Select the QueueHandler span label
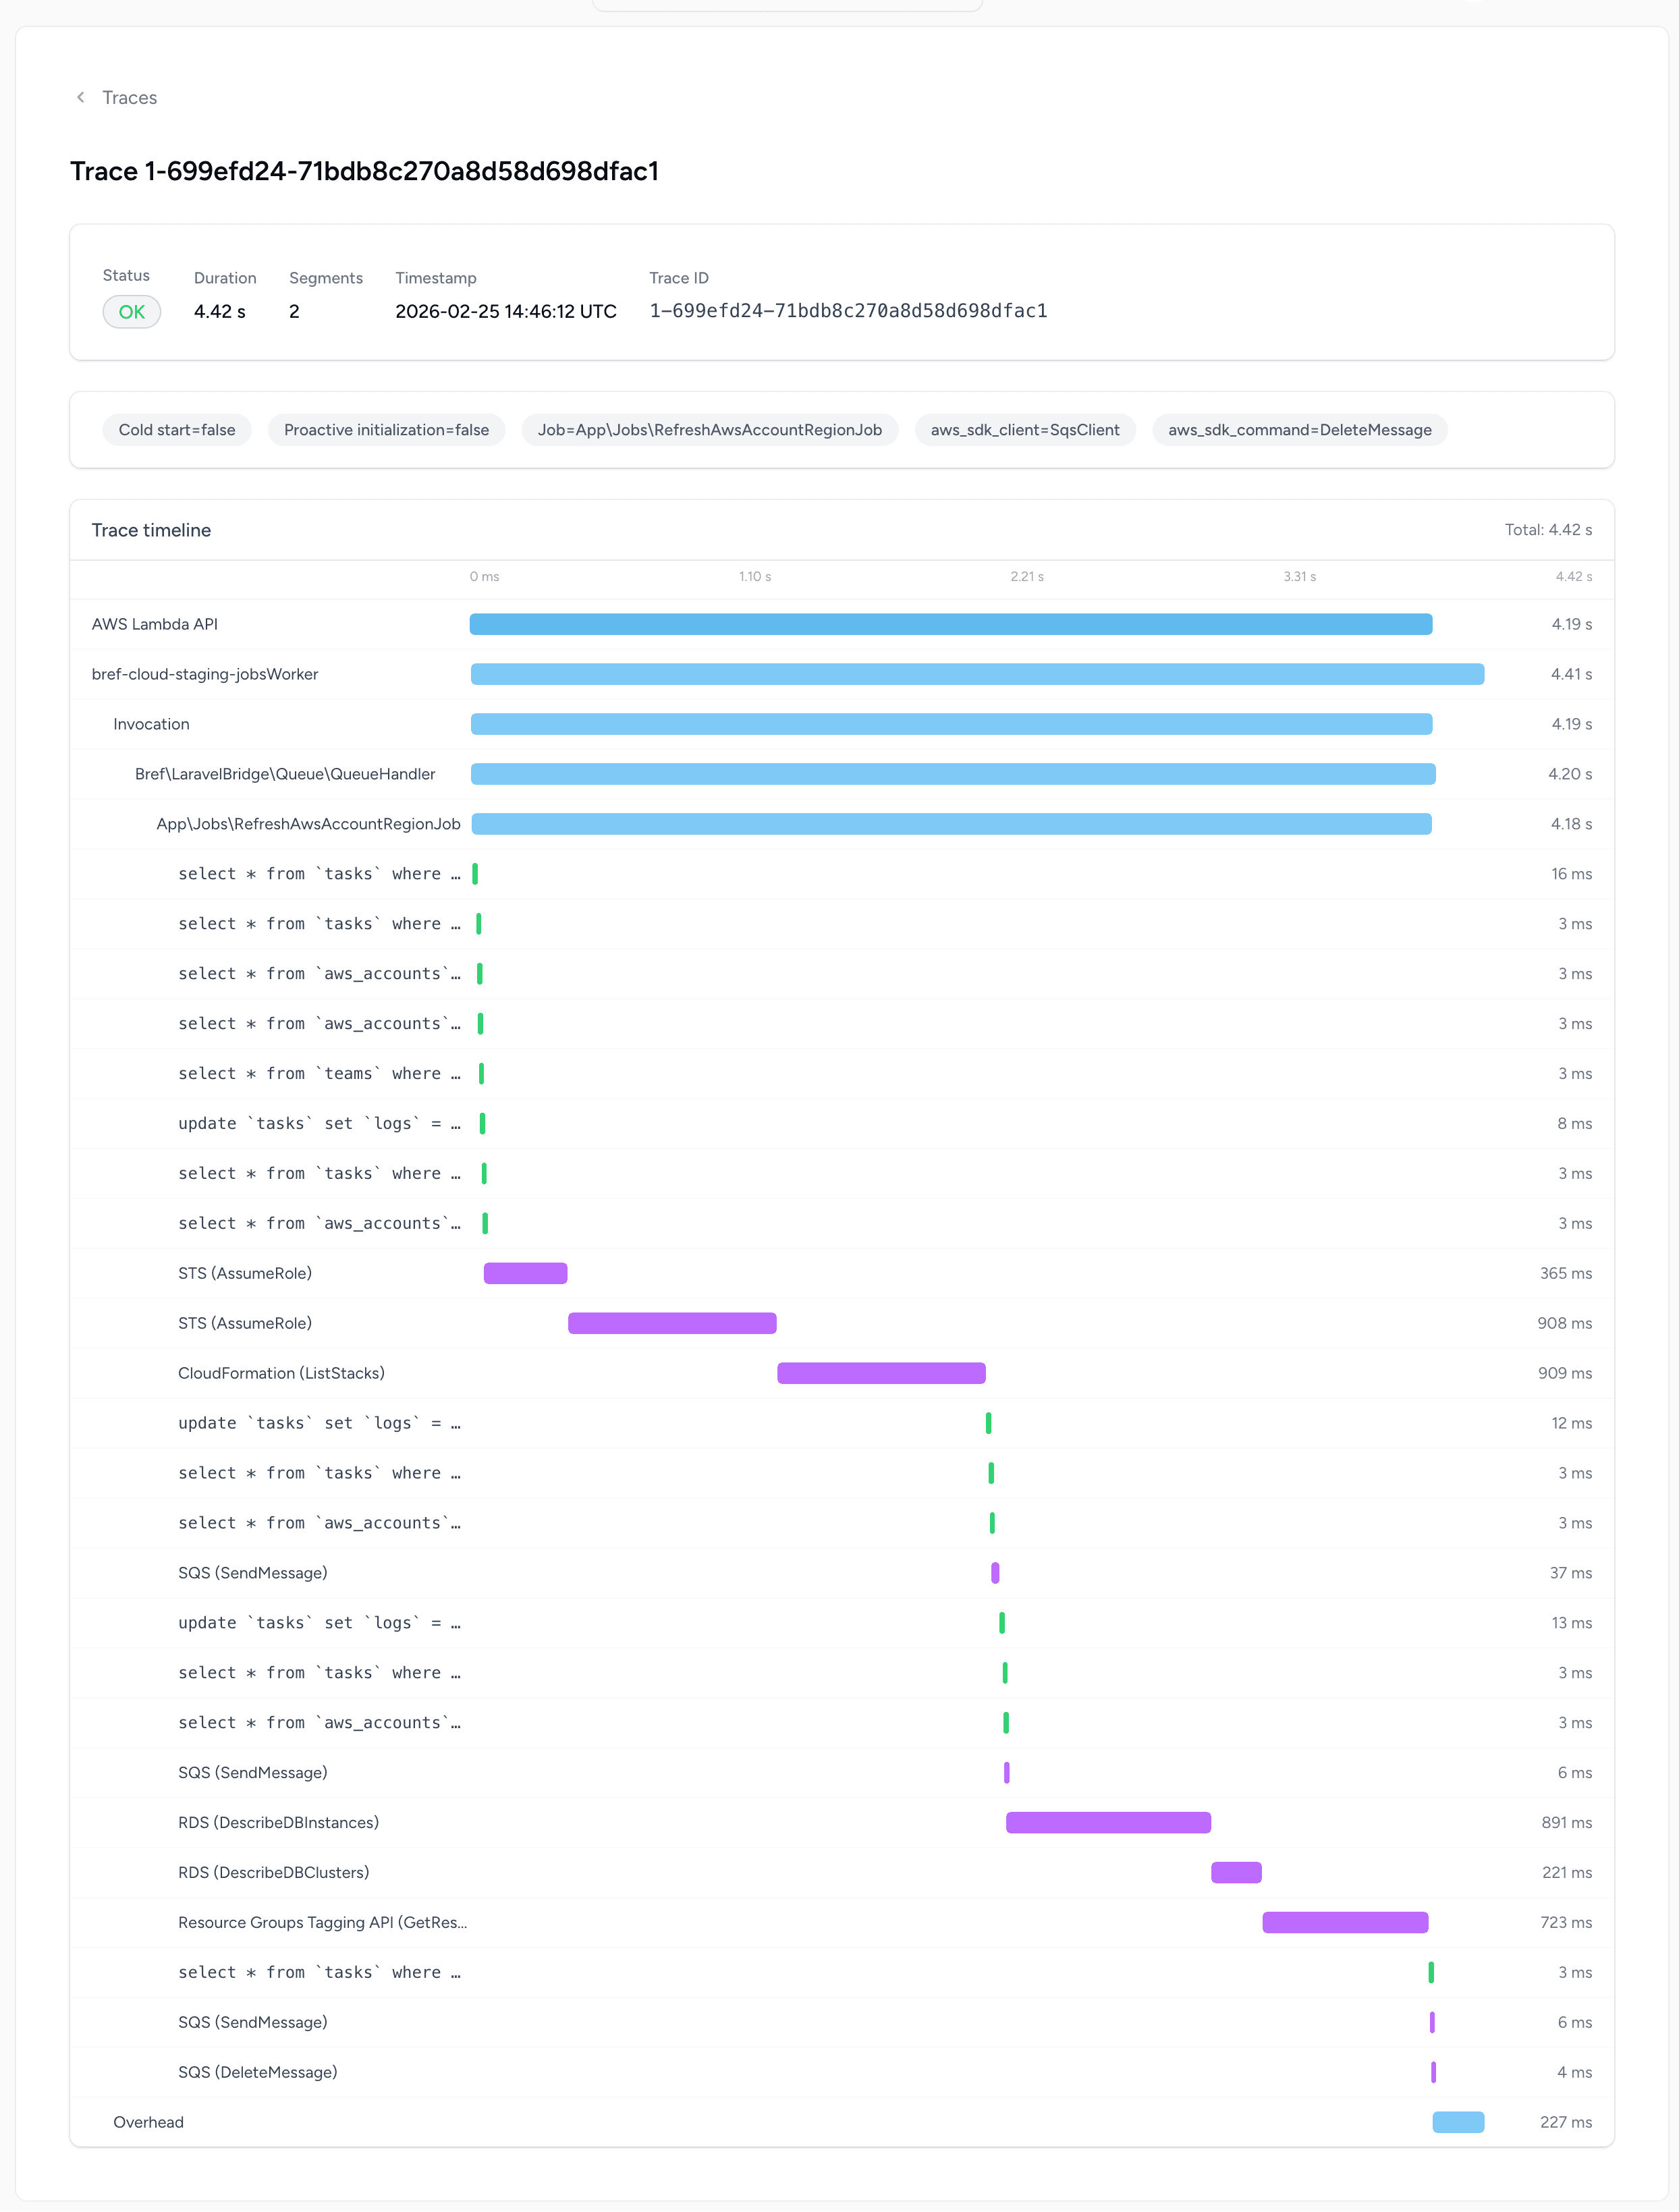 [x=285, y=774]
